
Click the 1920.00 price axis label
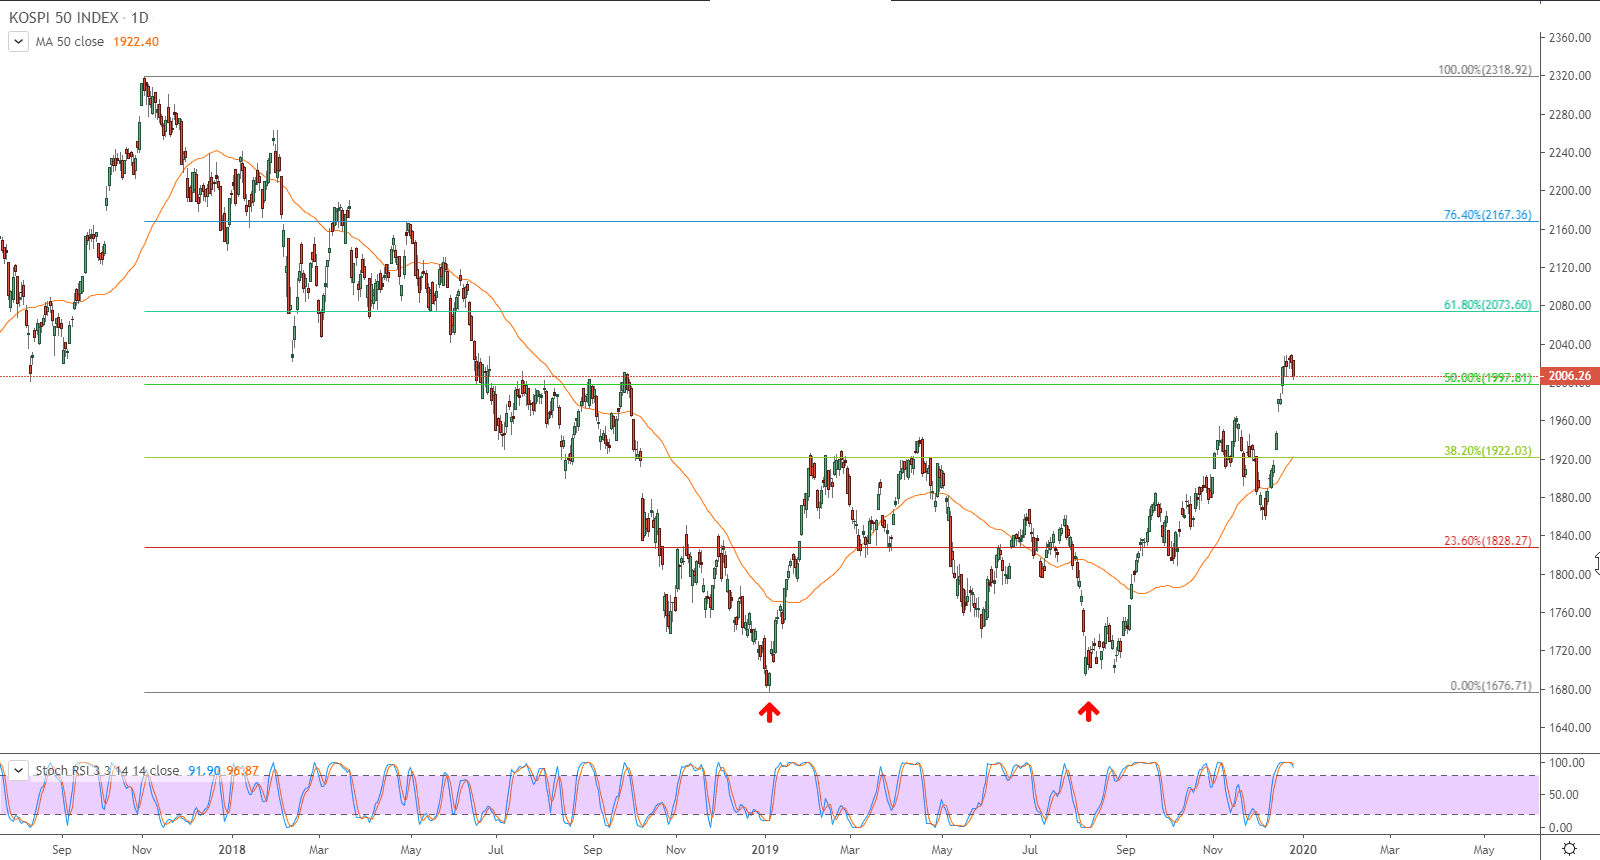(x=1570, y=460)
